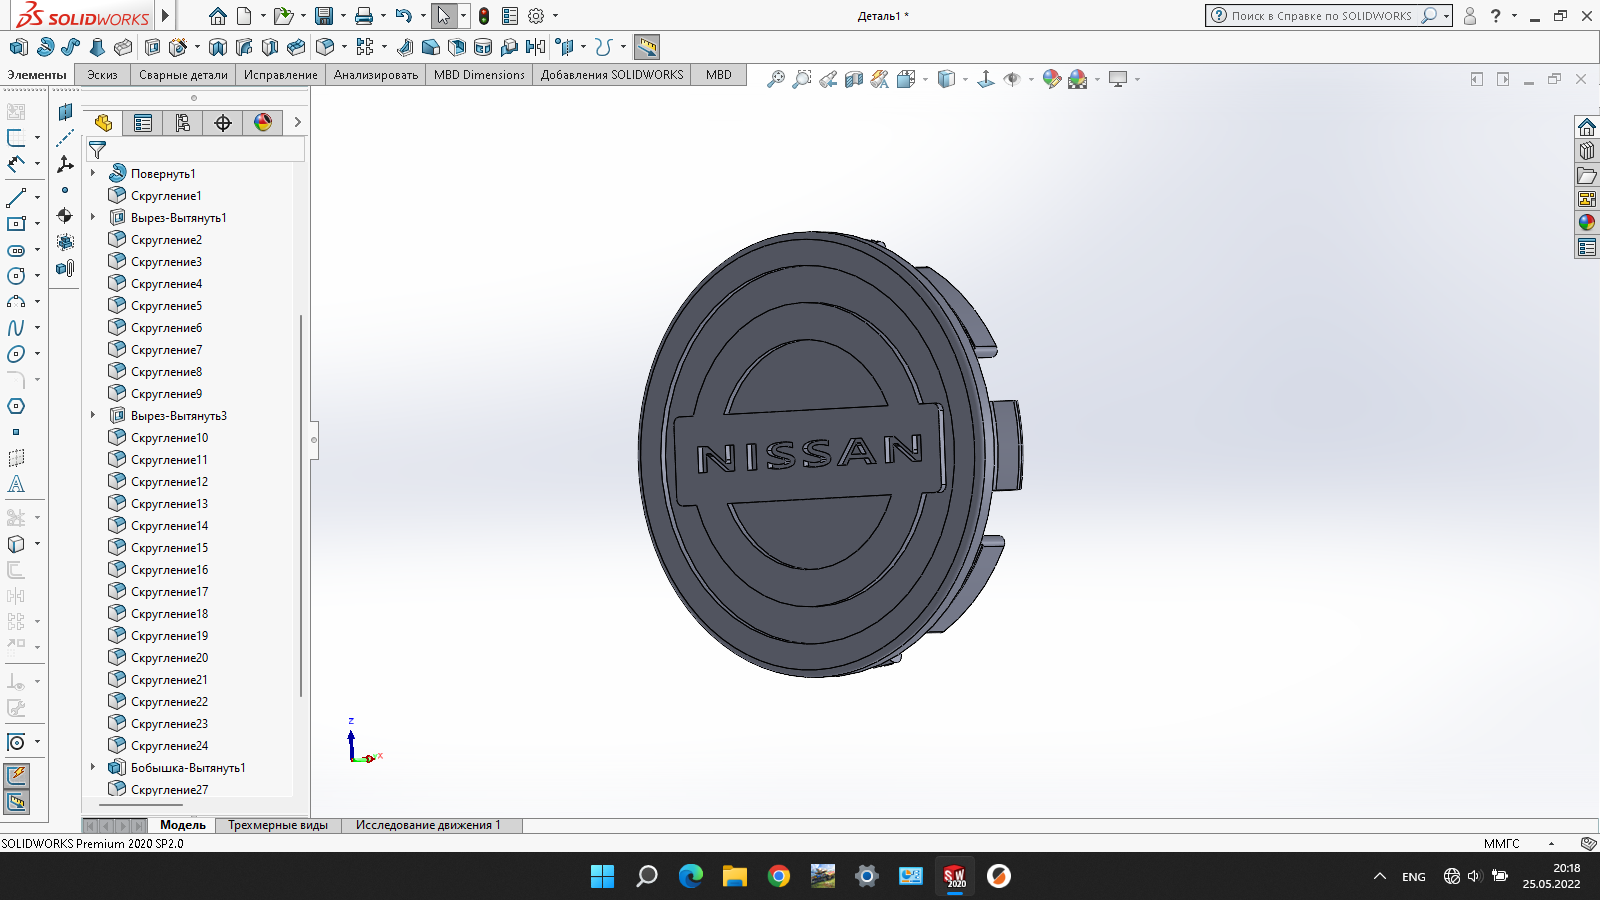Expand the Бобышка-Вытянуть1 feature node

point(93,767)
